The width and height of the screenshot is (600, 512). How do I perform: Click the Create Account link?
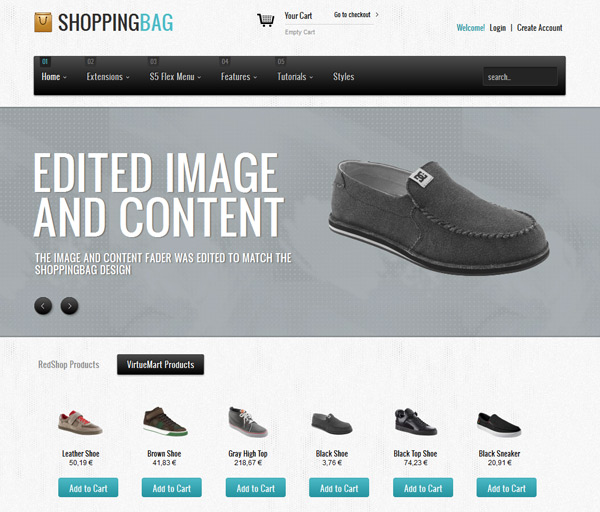tap(540, 28)
